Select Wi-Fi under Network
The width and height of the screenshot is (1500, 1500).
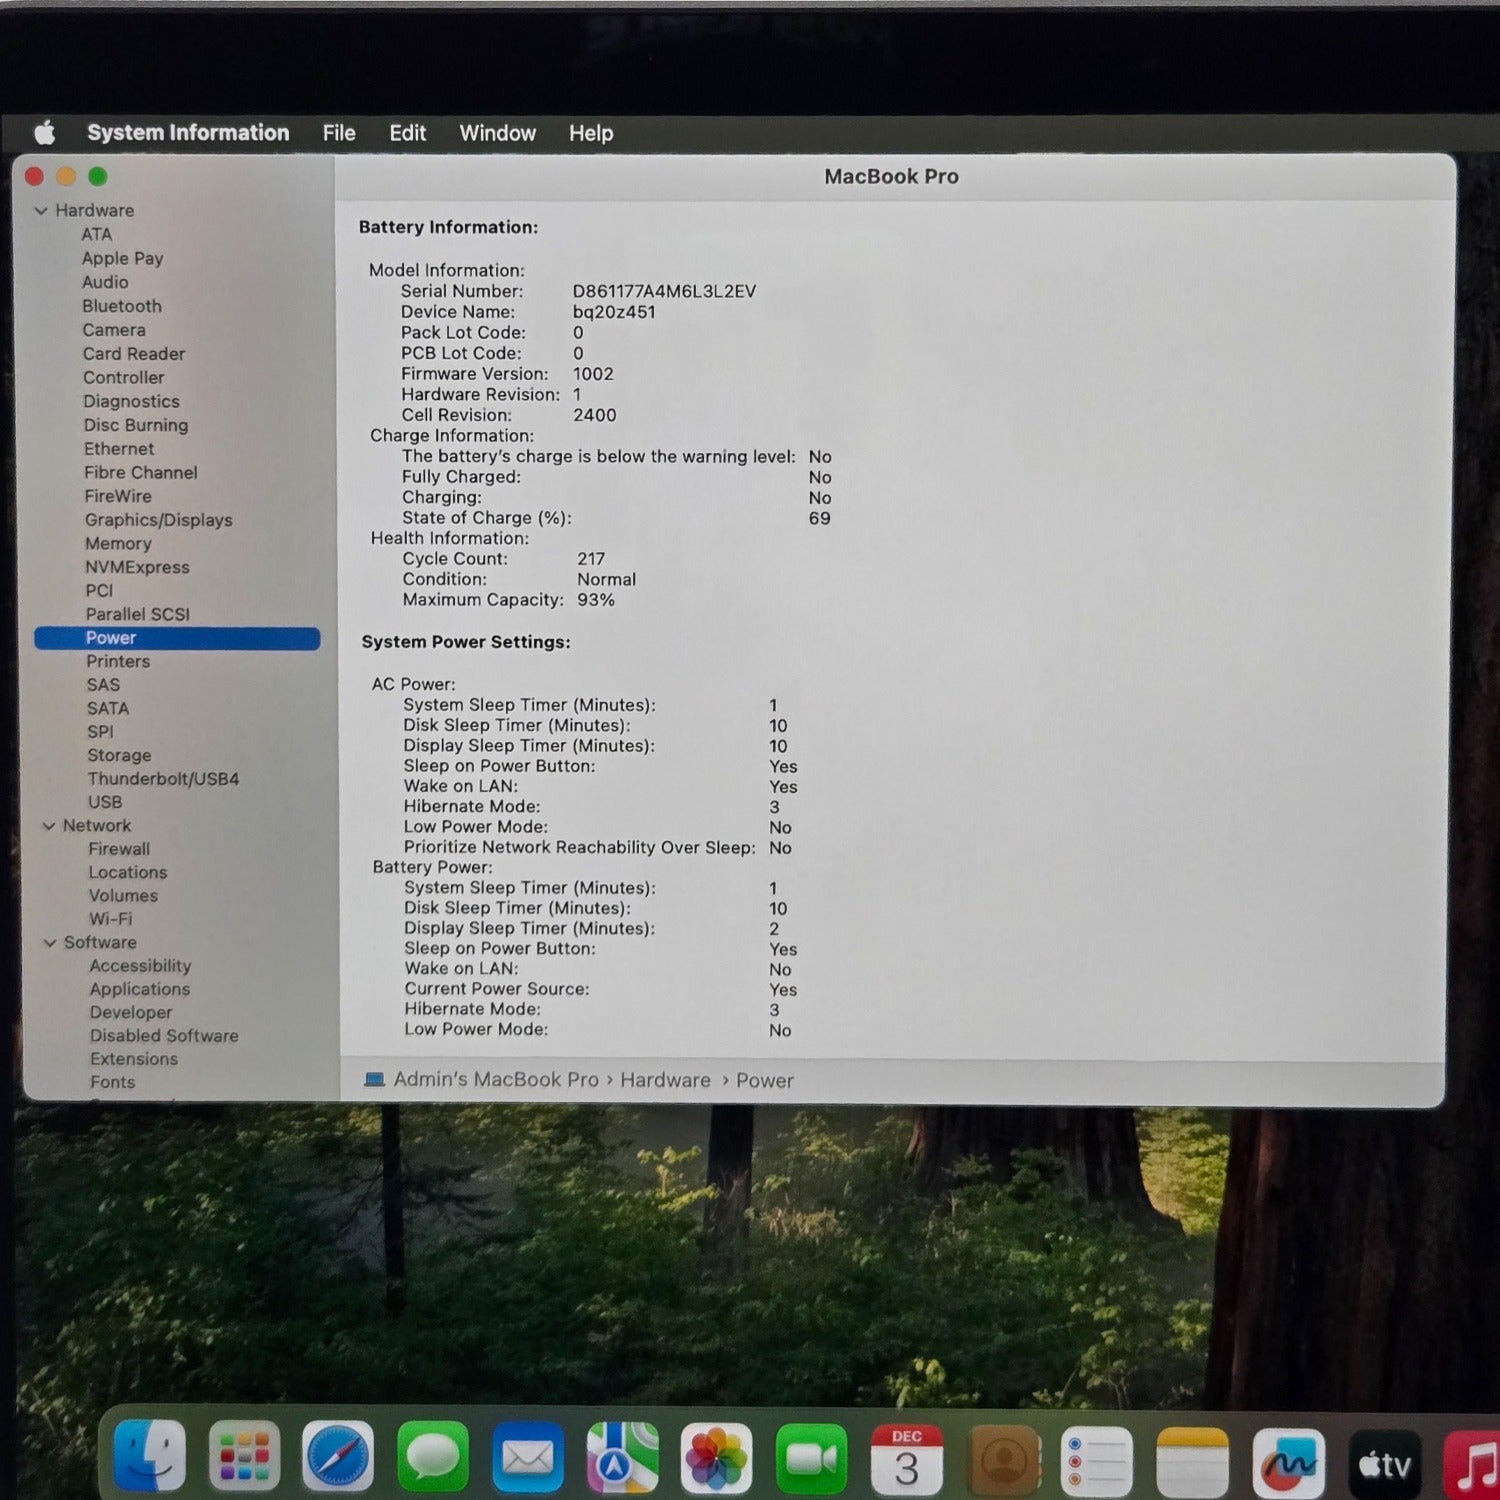point(110,919)
